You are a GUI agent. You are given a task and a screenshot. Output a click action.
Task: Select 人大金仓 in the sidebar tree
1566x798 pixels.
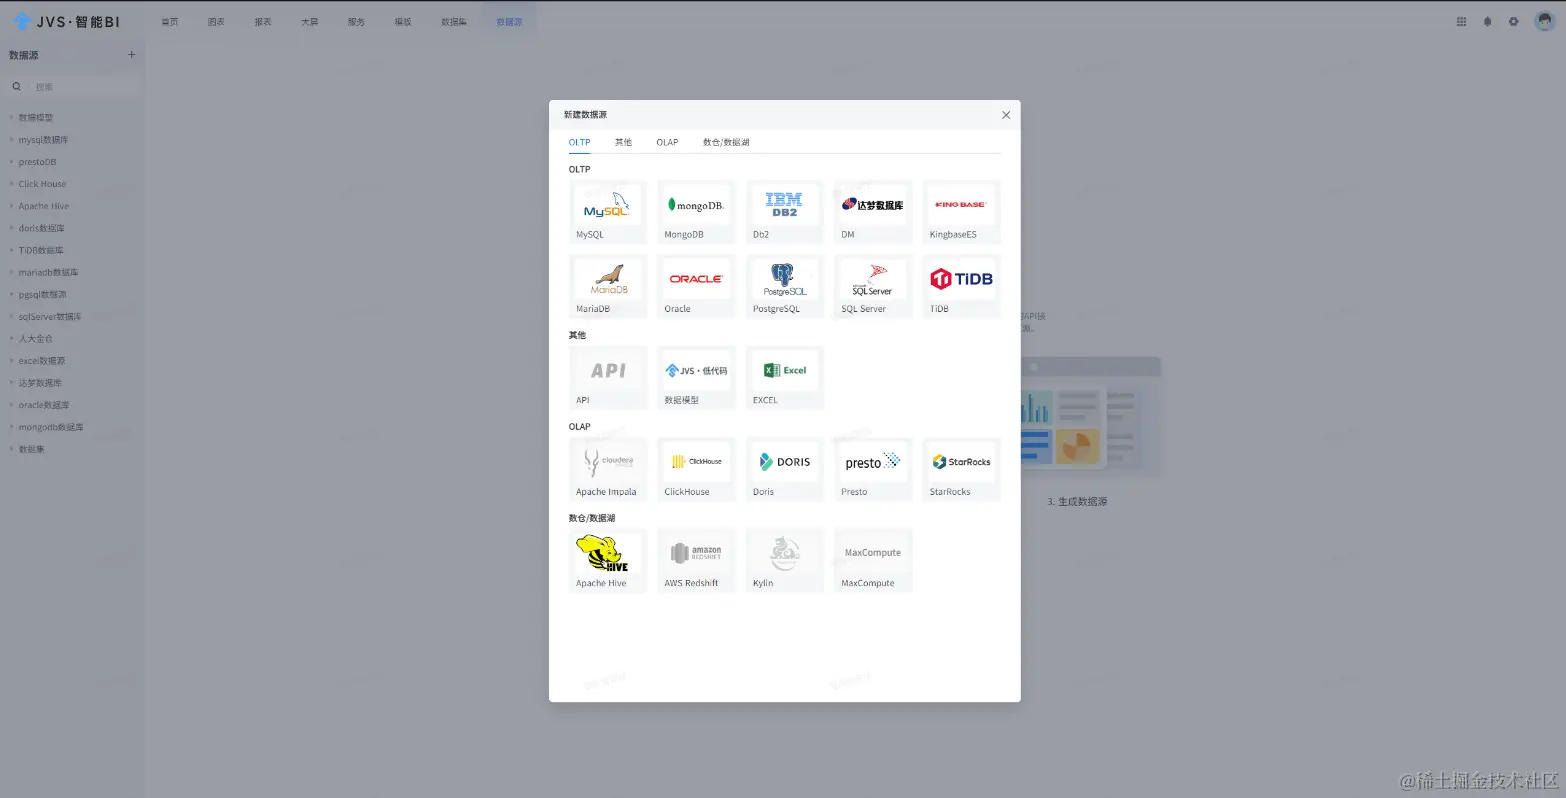[x=35, y=338]
